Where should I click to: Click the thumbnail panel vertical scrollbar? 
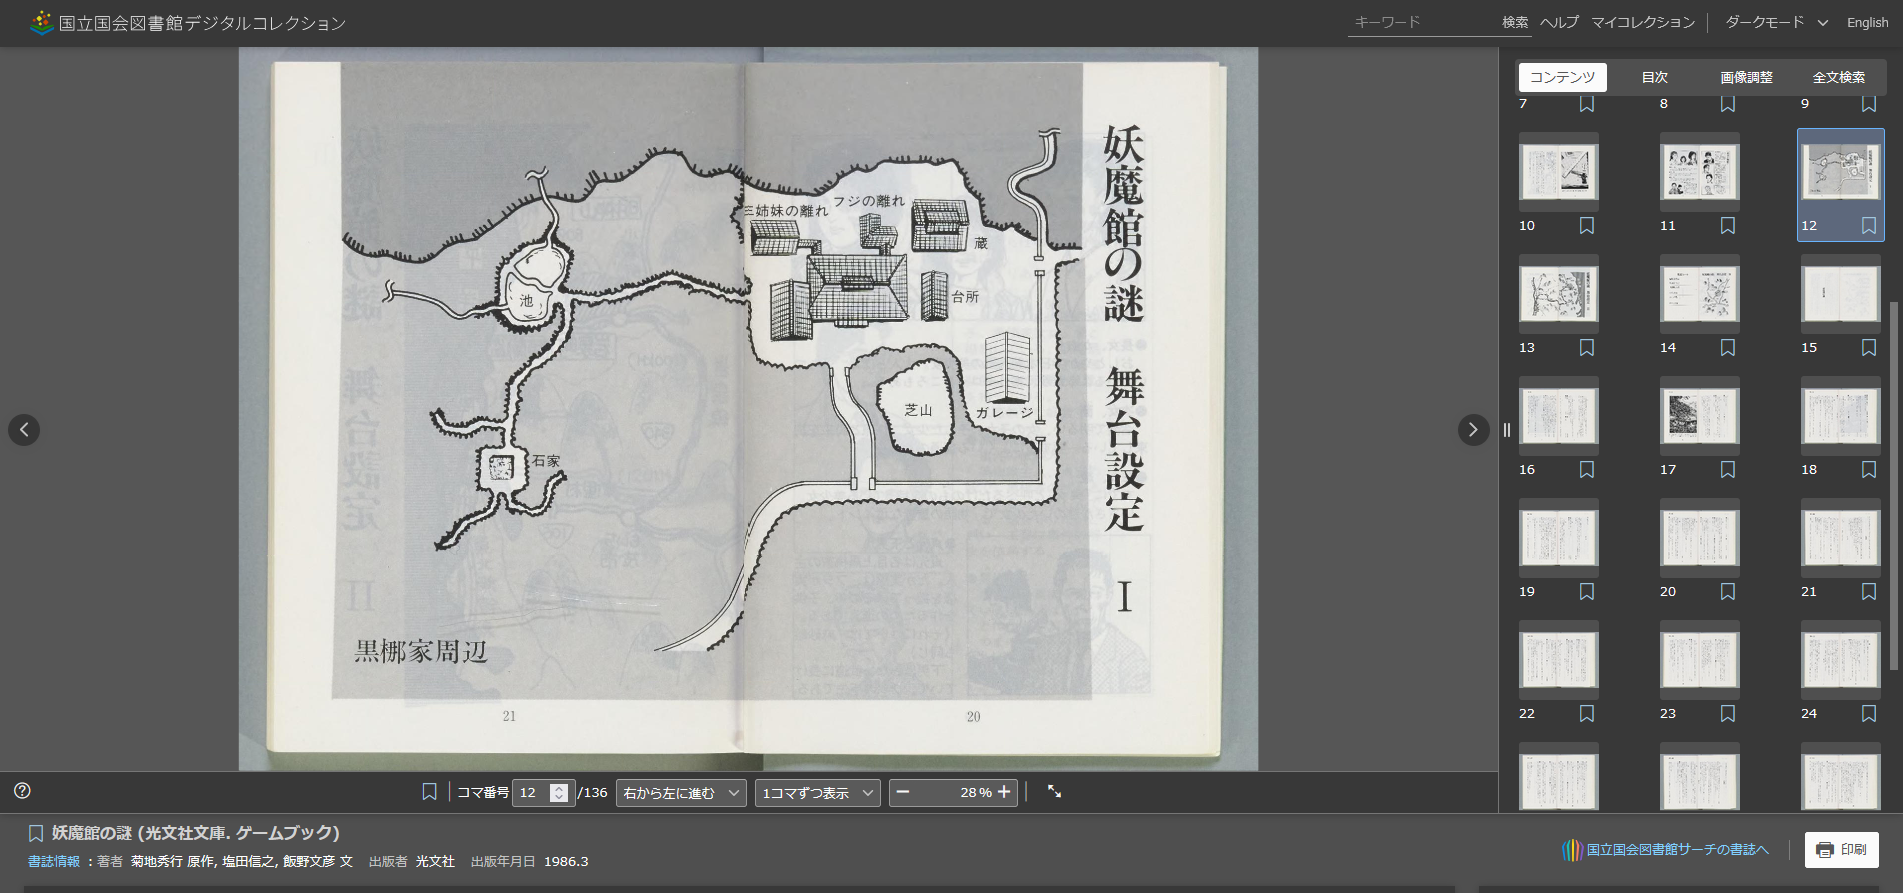tap(1893, 485)
